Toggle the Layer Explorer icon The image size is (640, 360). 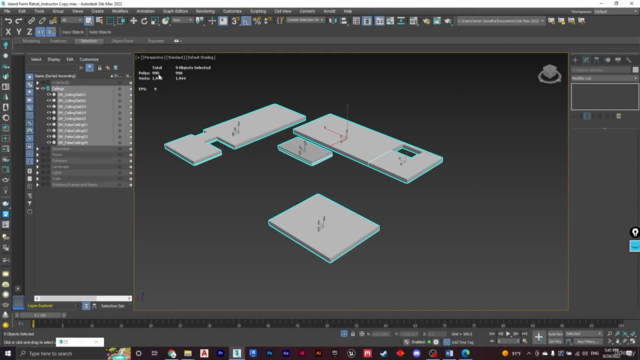coord(367,21)
